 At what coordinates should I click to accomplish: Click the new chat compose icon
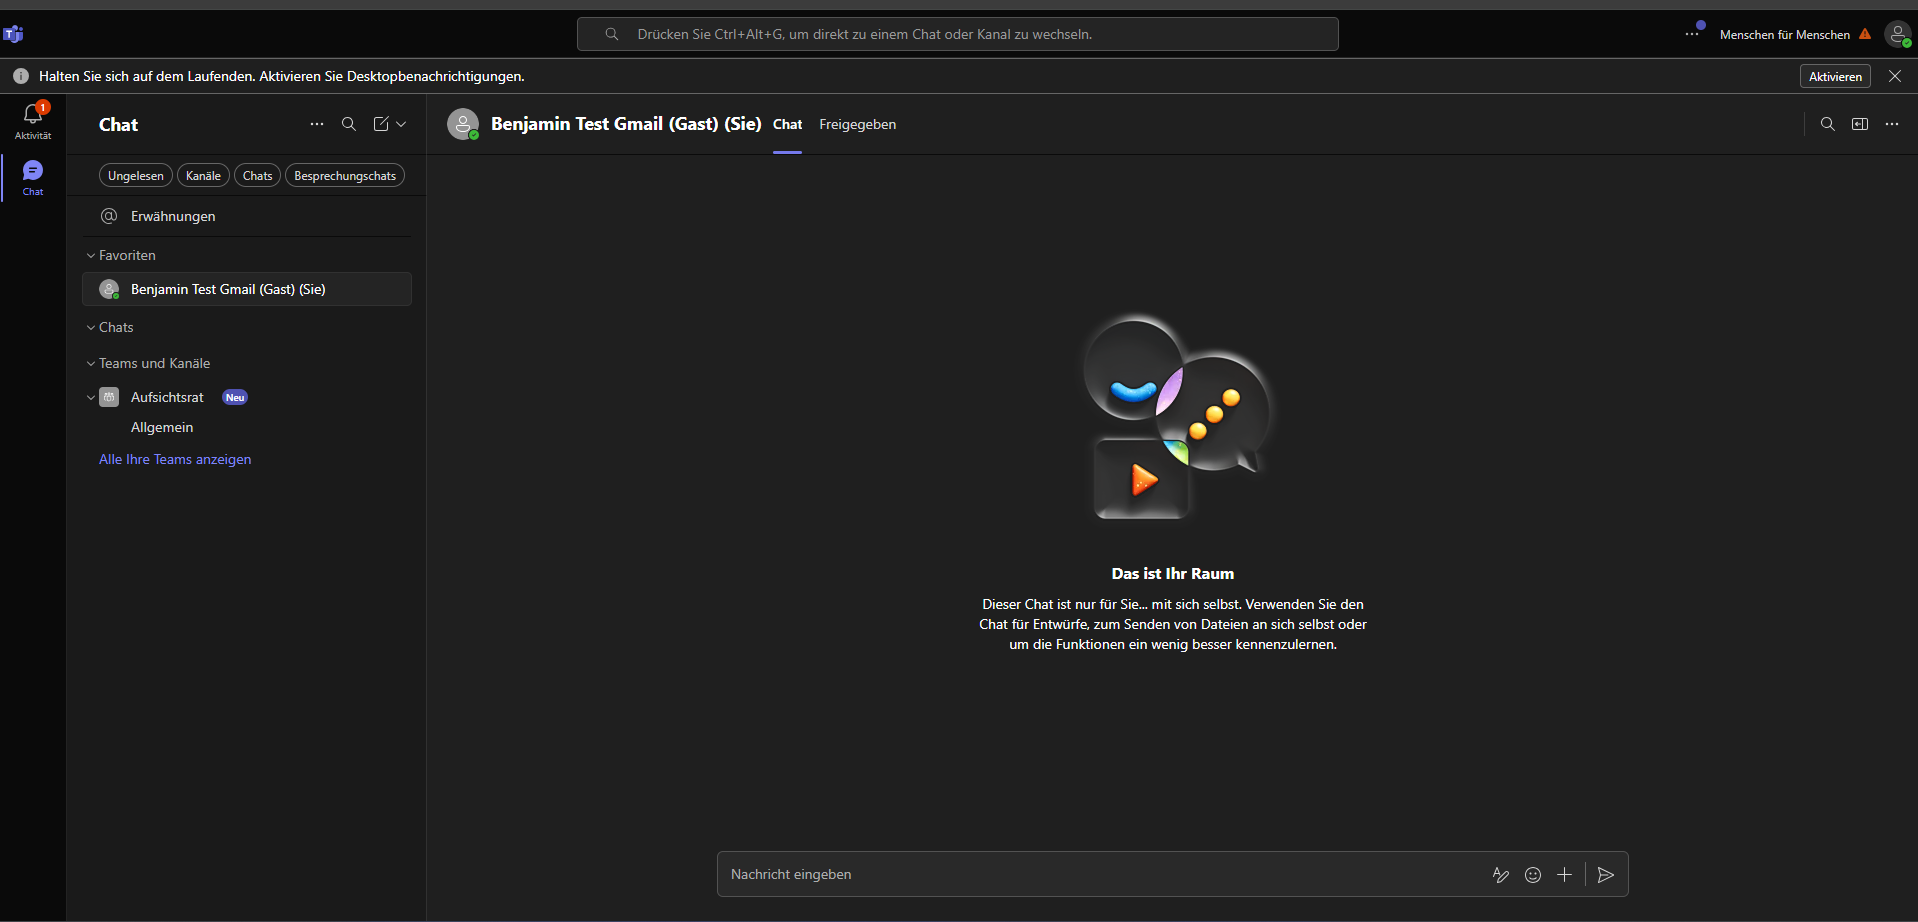click(381, 124)
